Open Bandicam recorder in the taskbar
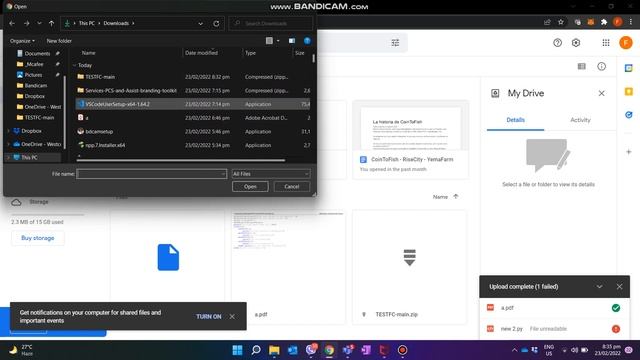This screenshot has width=640, height=360. (402, 350)
